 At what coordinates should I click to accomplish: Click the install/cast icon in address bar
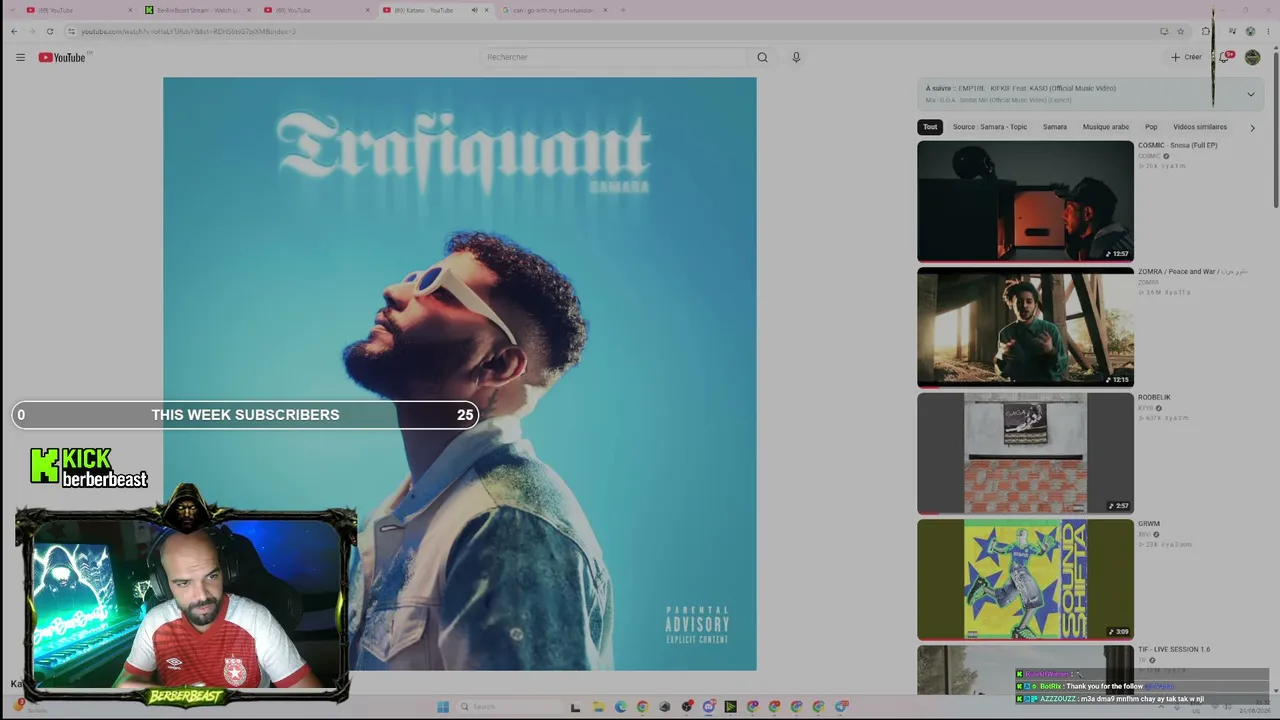(x=1164, y=31)
